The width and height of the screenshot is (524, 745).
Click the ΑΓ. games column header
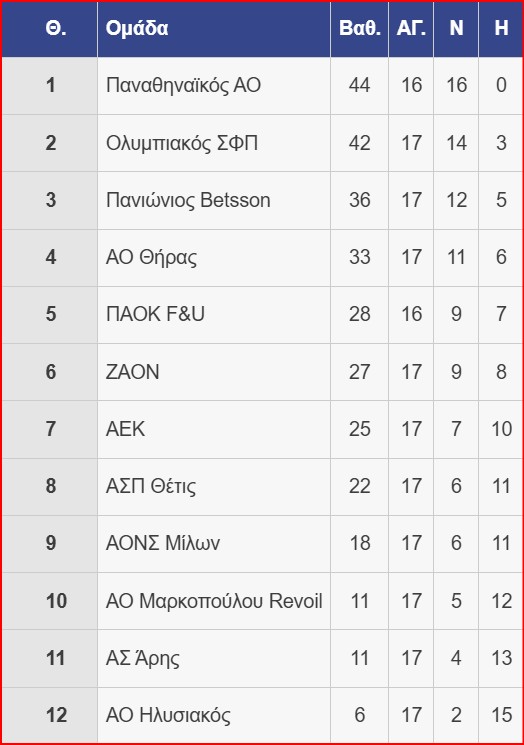click(411, 28)
